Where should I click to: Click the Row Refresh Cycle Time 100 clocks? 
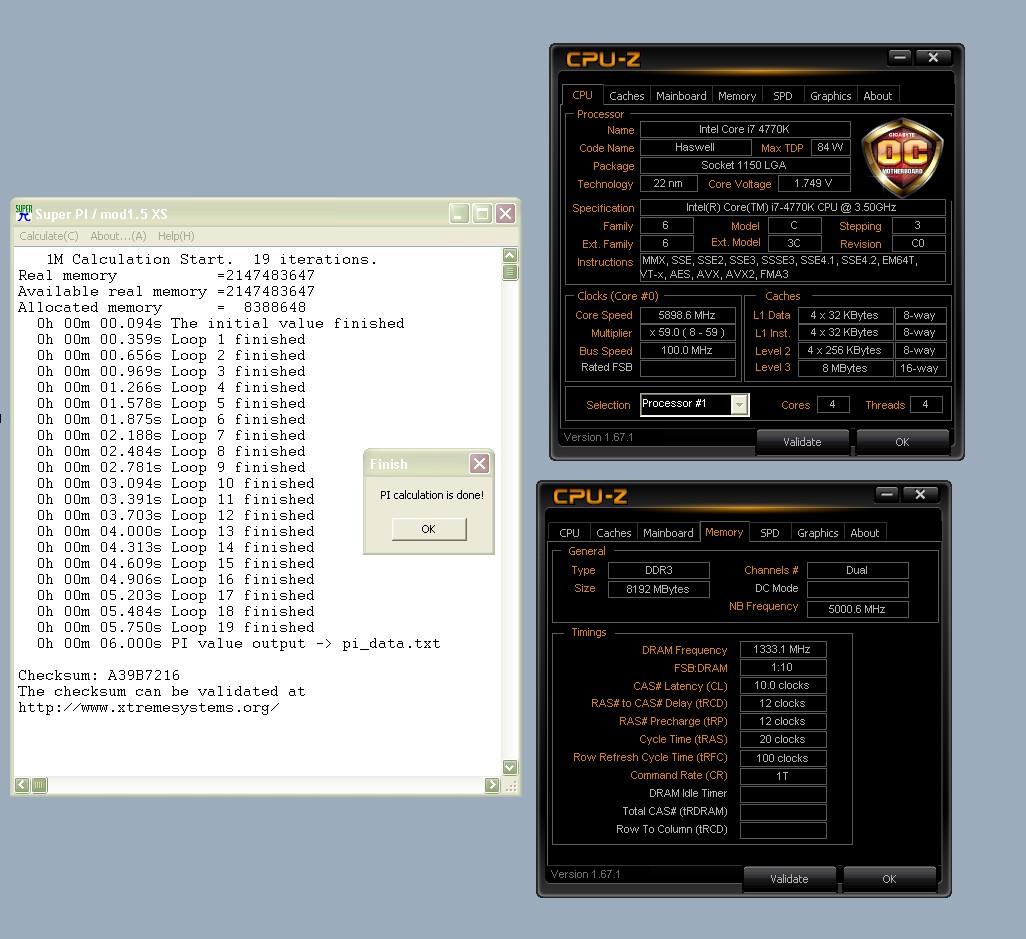pos(783,758)
